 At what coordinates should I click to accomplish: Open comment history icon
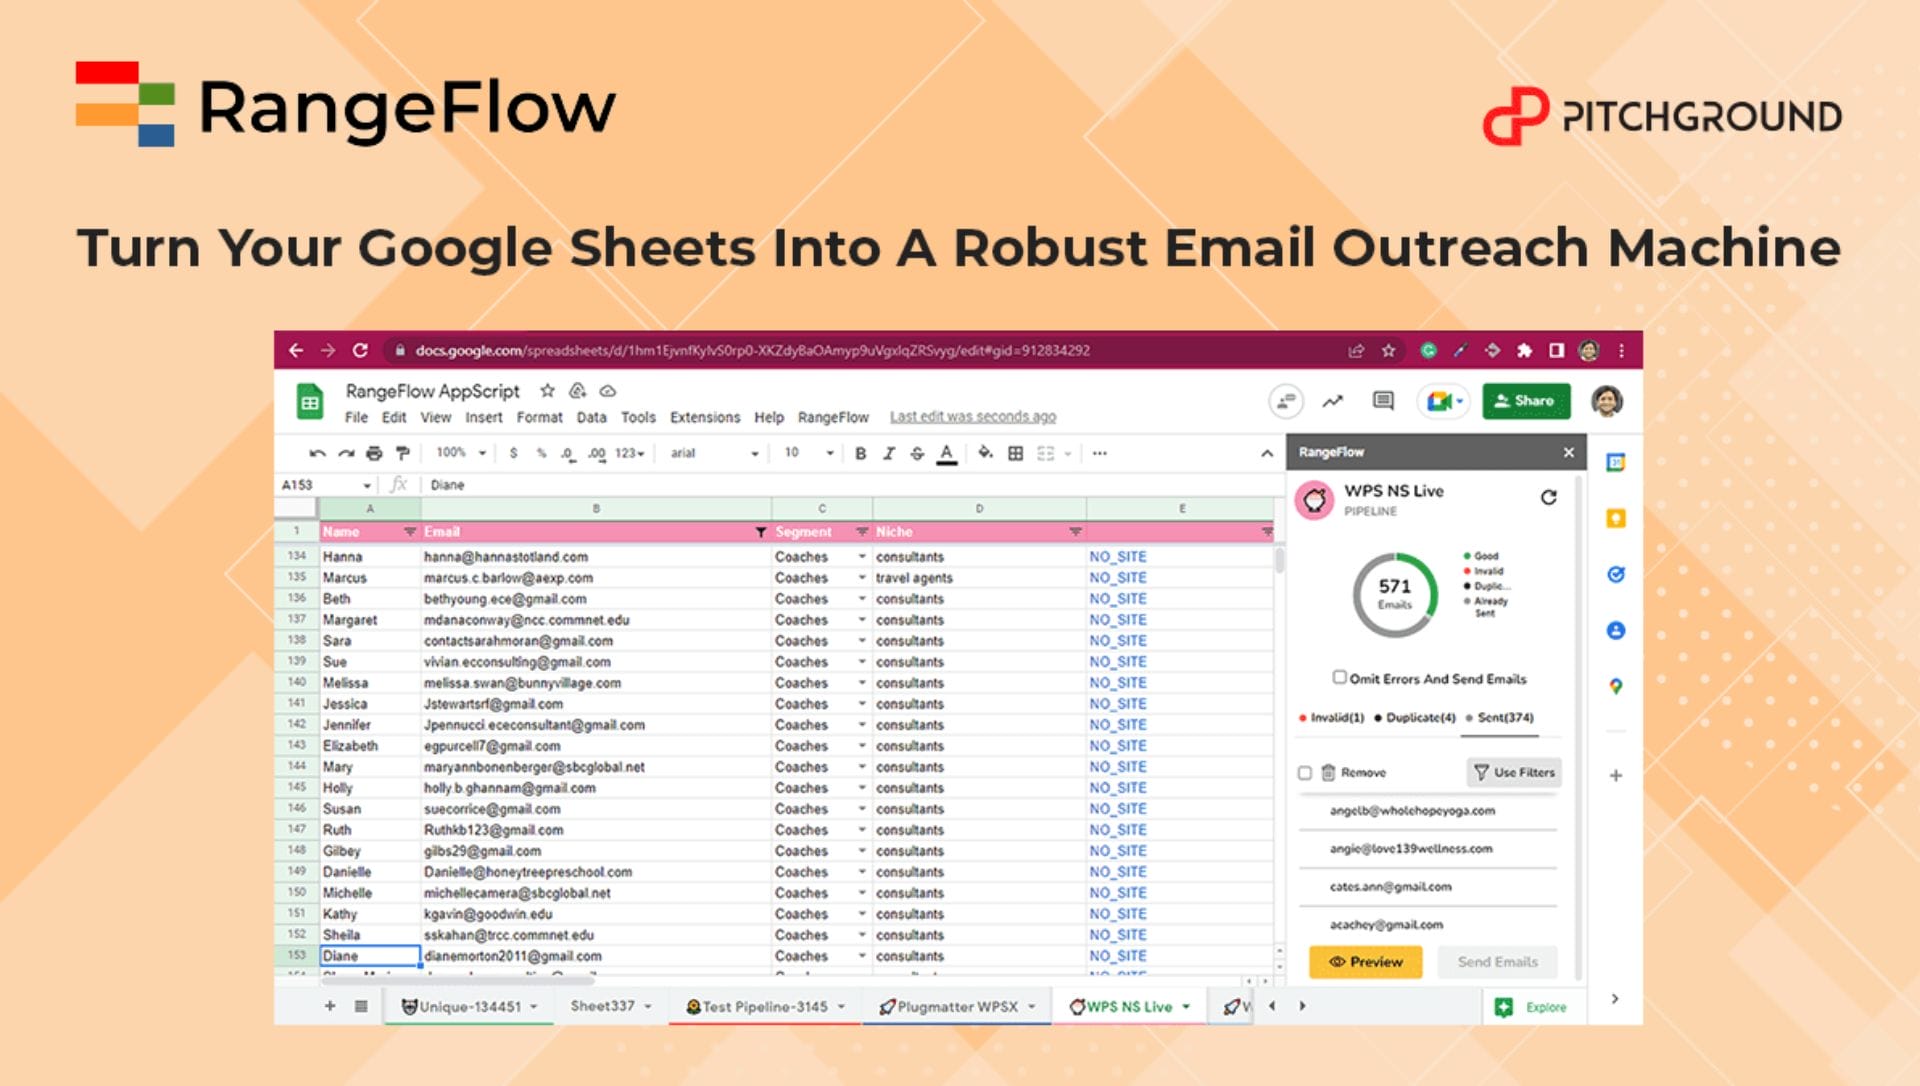coord(1383,401)
